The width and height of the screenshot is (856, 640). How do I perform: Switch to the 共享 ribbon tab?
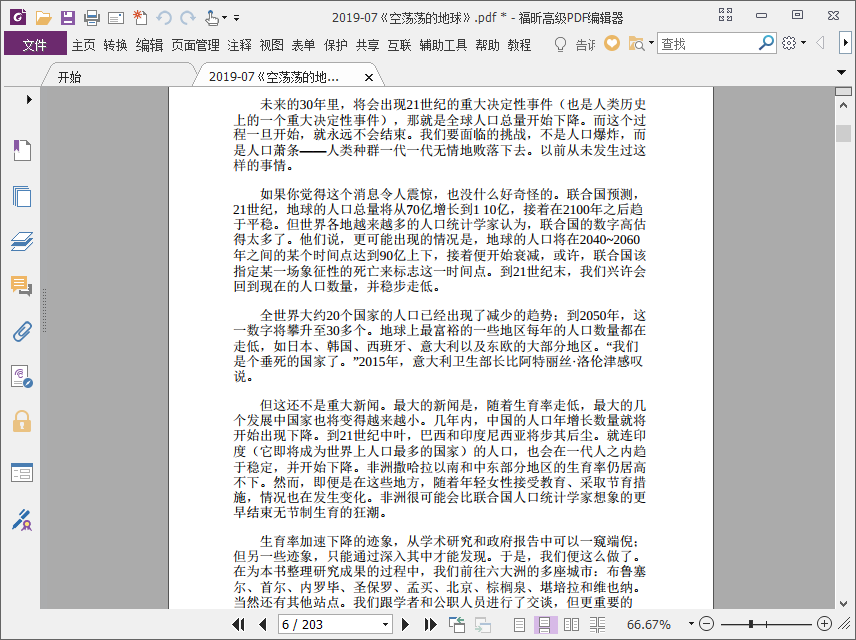[367, 45]
